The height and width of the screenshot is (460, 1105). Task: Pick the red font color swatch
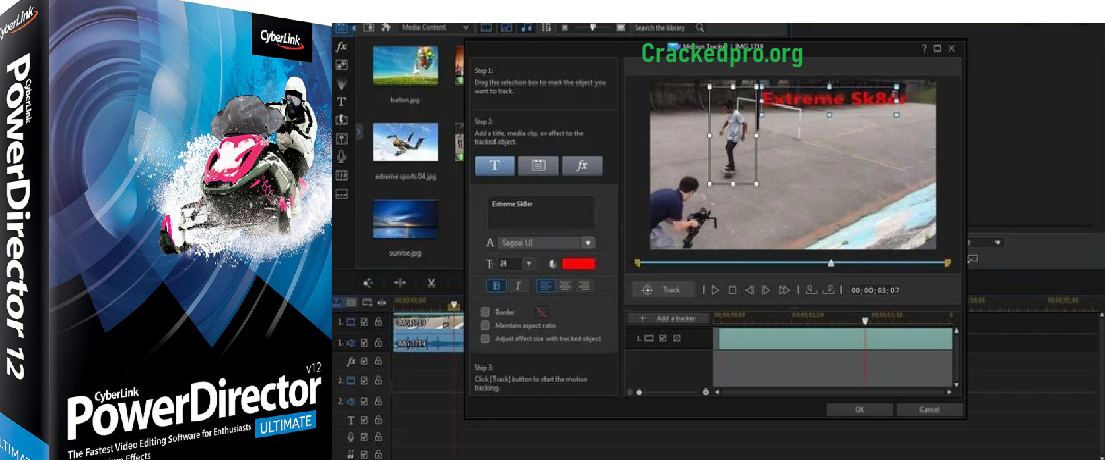[578, 264]
